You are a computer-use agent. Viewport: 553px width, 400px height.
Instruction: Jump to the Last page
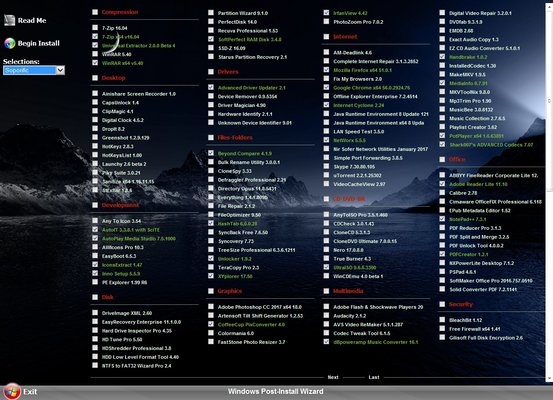(374, 377)
